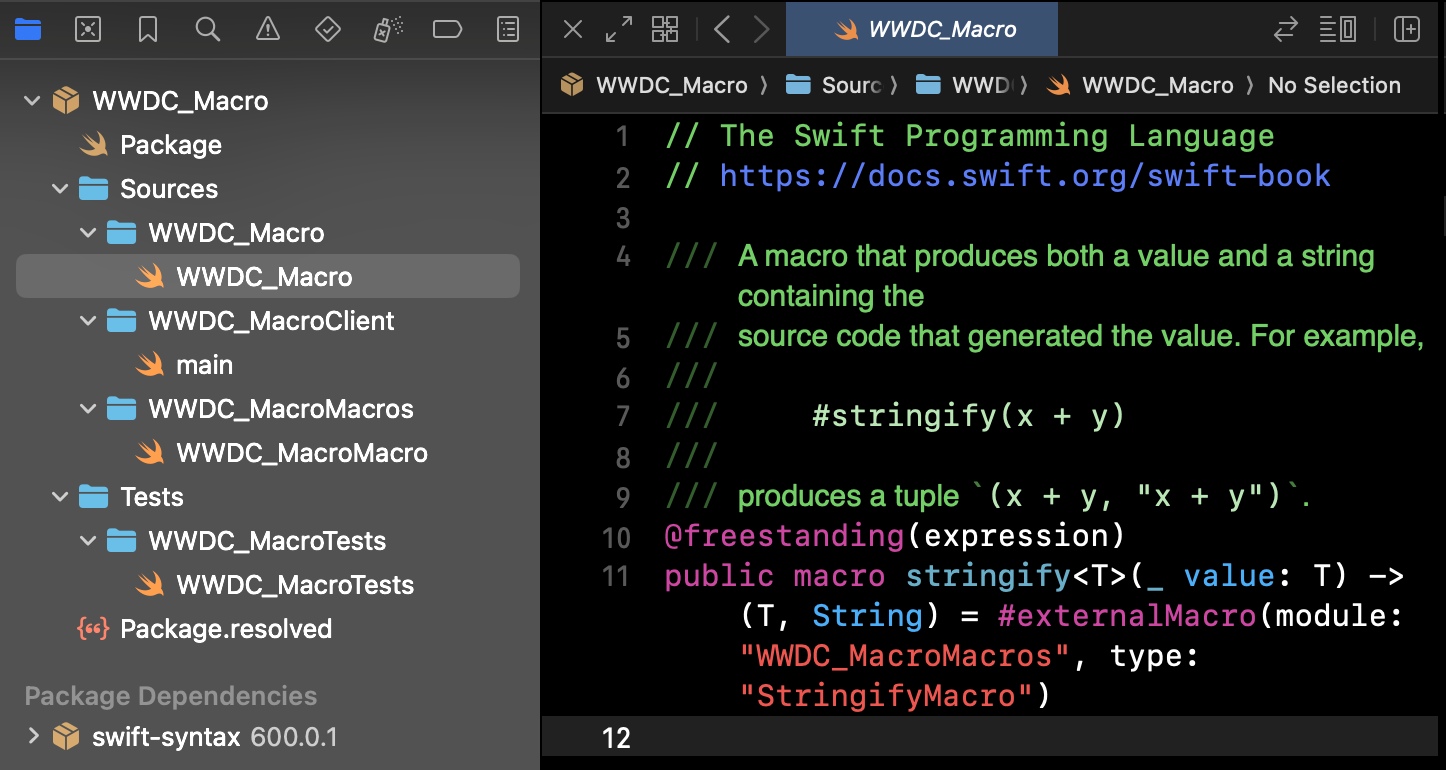
Task: Collapse the WWDC_Macro subfolder under Sources
Action: [89, 233]
